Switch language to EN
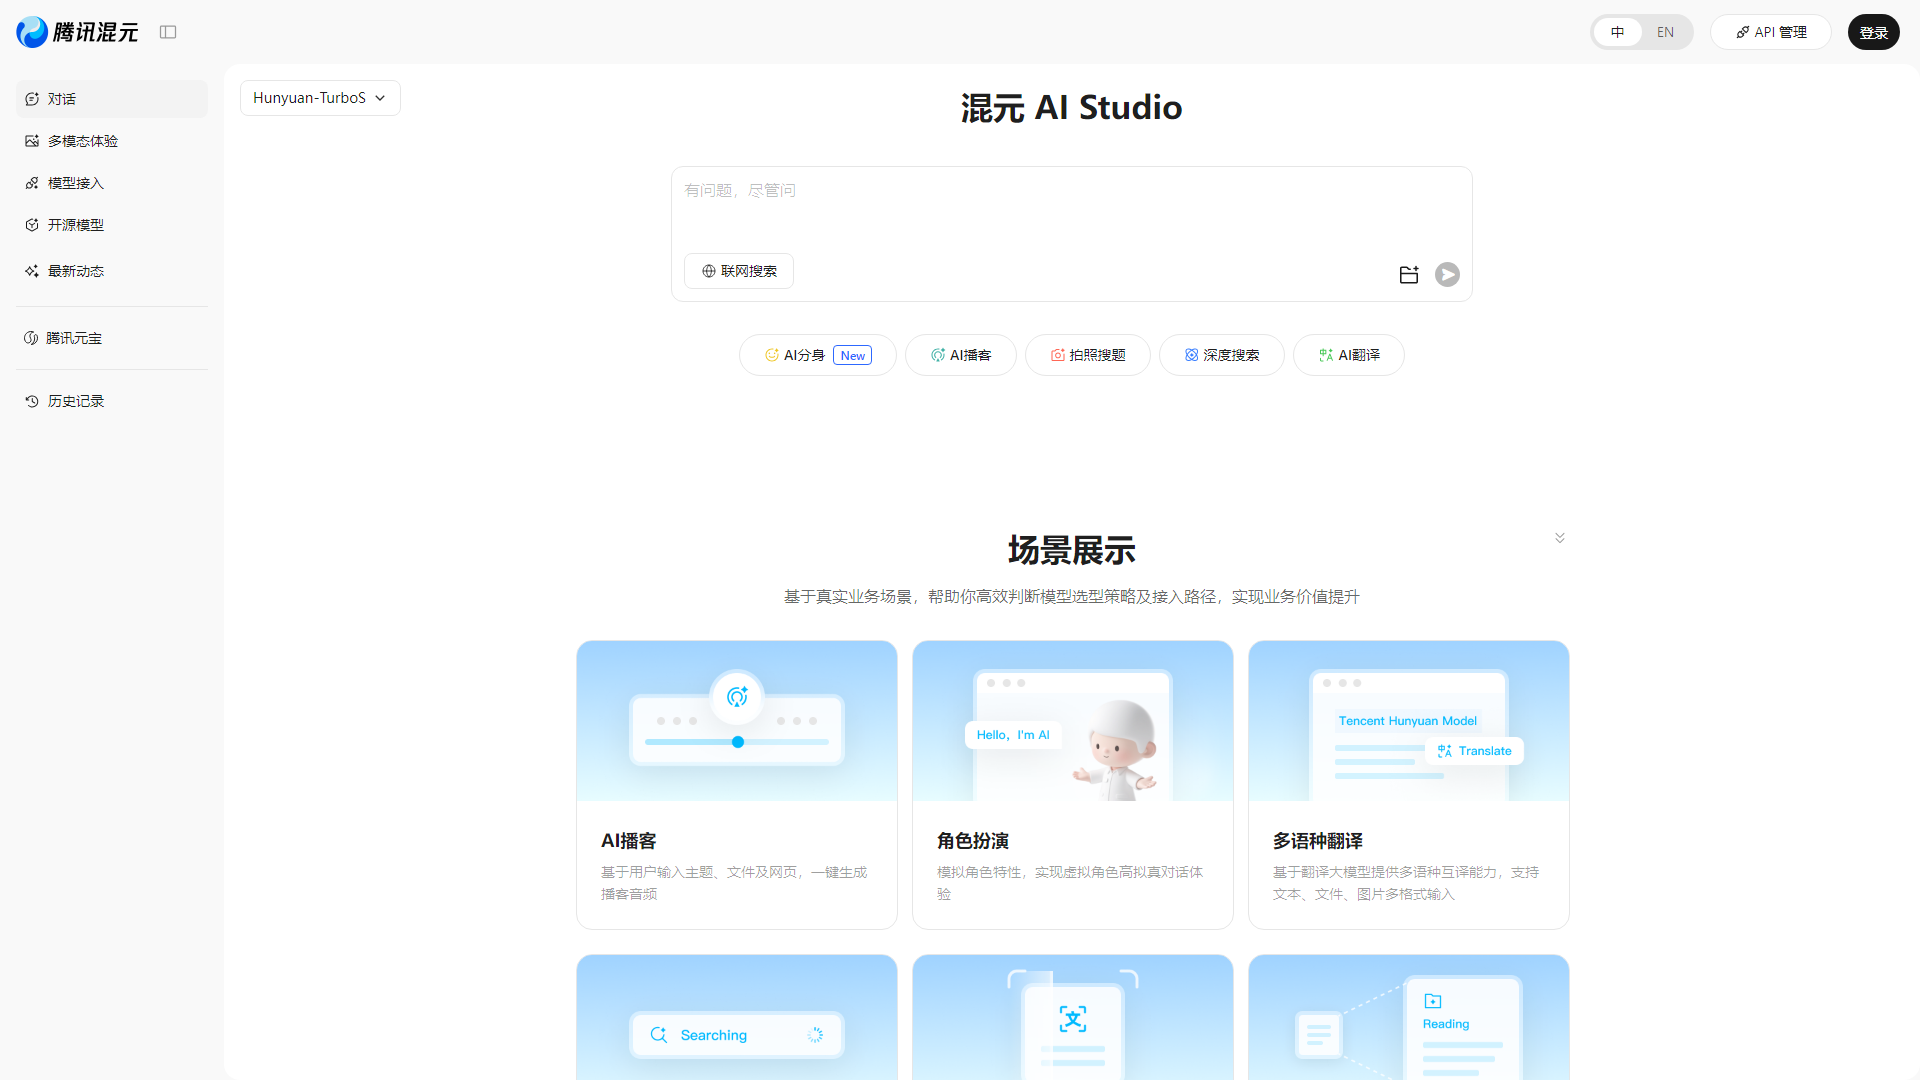This screenshot has height=1080, width=1920. pyautogui.click(x=1665, y=32)
